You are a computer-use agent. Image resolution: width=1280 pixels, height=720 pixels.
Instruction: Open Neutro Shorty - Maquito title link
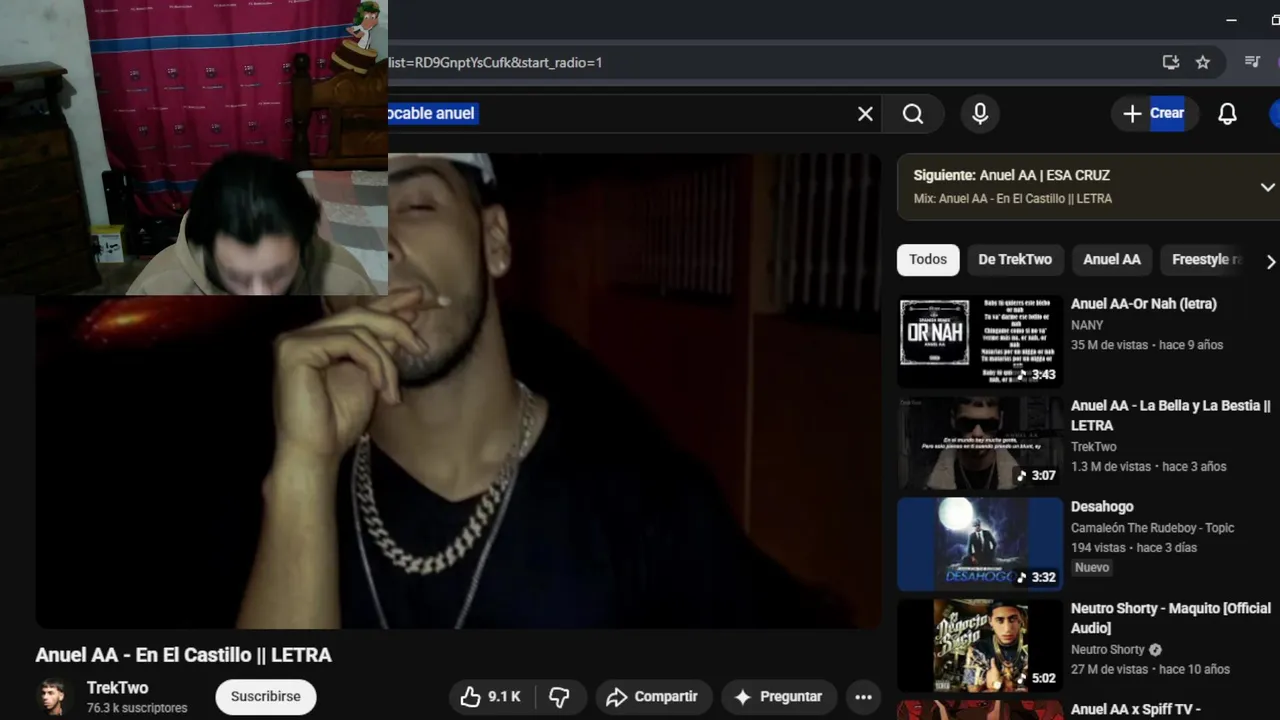coord(1171,618)
